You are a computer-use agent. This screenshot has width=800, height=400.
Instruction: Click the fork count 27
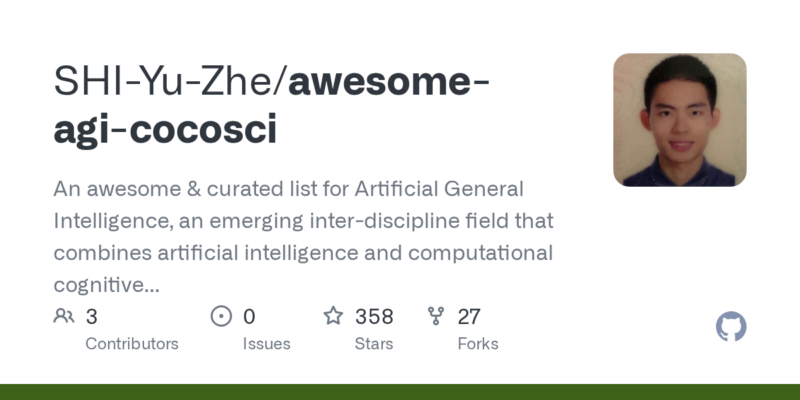pos(469,317)
